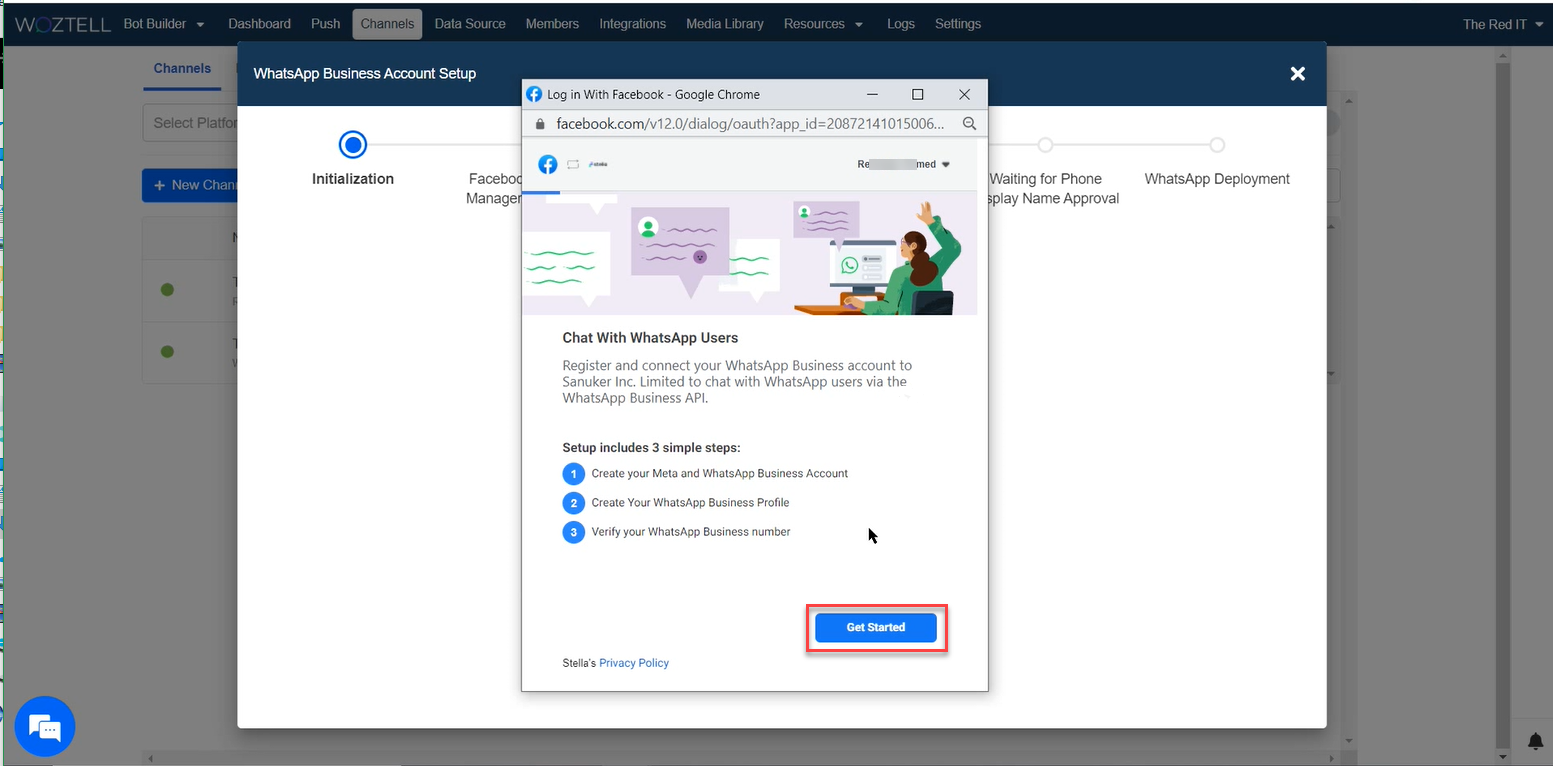
Task: Click the notification bell icon
Action: (1535, 741)
